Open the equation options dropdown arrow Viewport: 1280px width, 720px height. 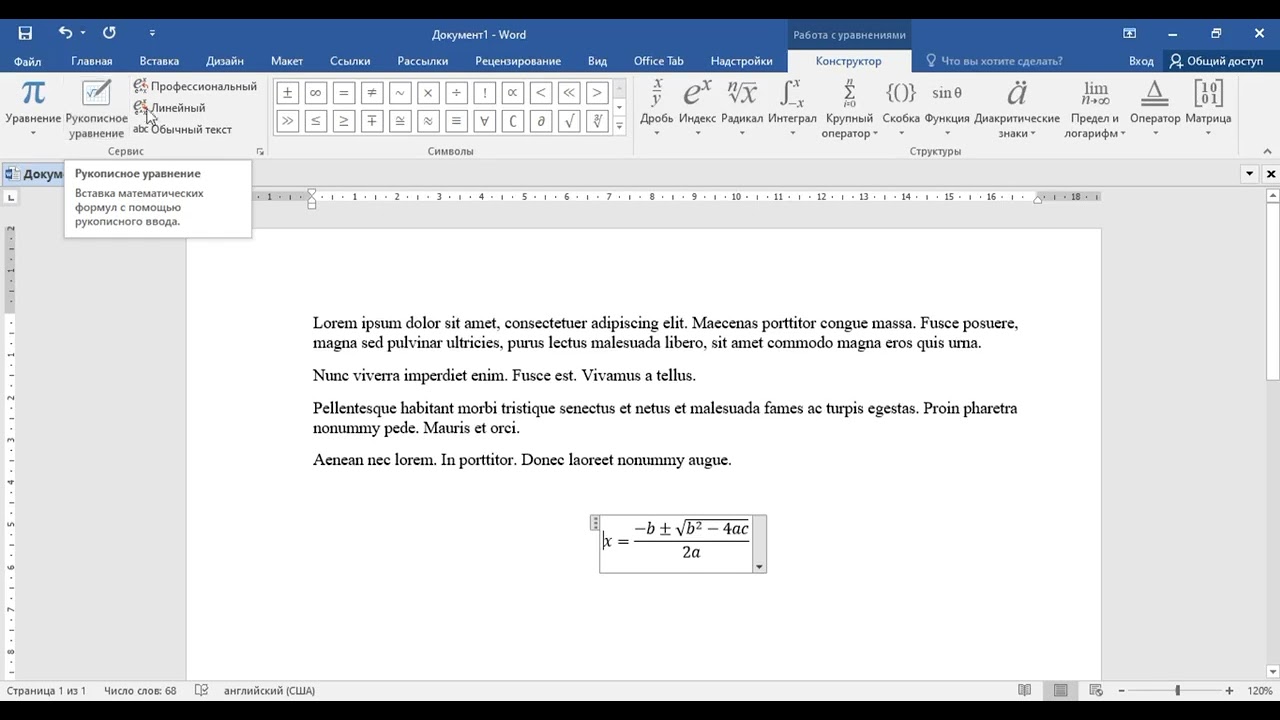759,567
